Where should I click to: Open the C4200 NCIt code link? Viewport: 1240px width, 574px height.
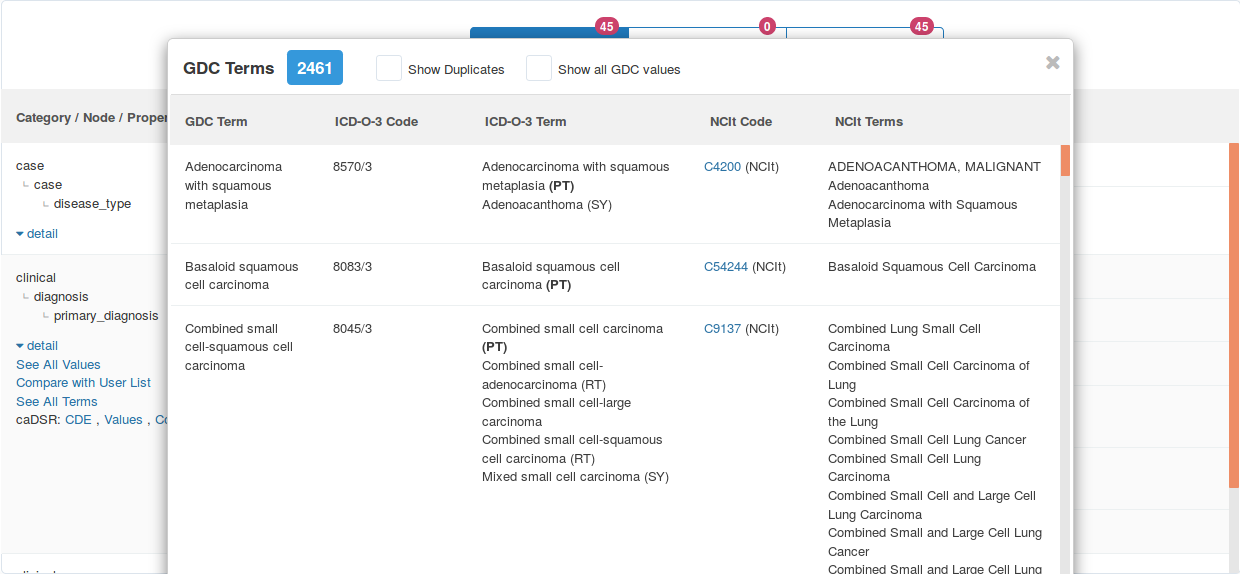point(722,167)
